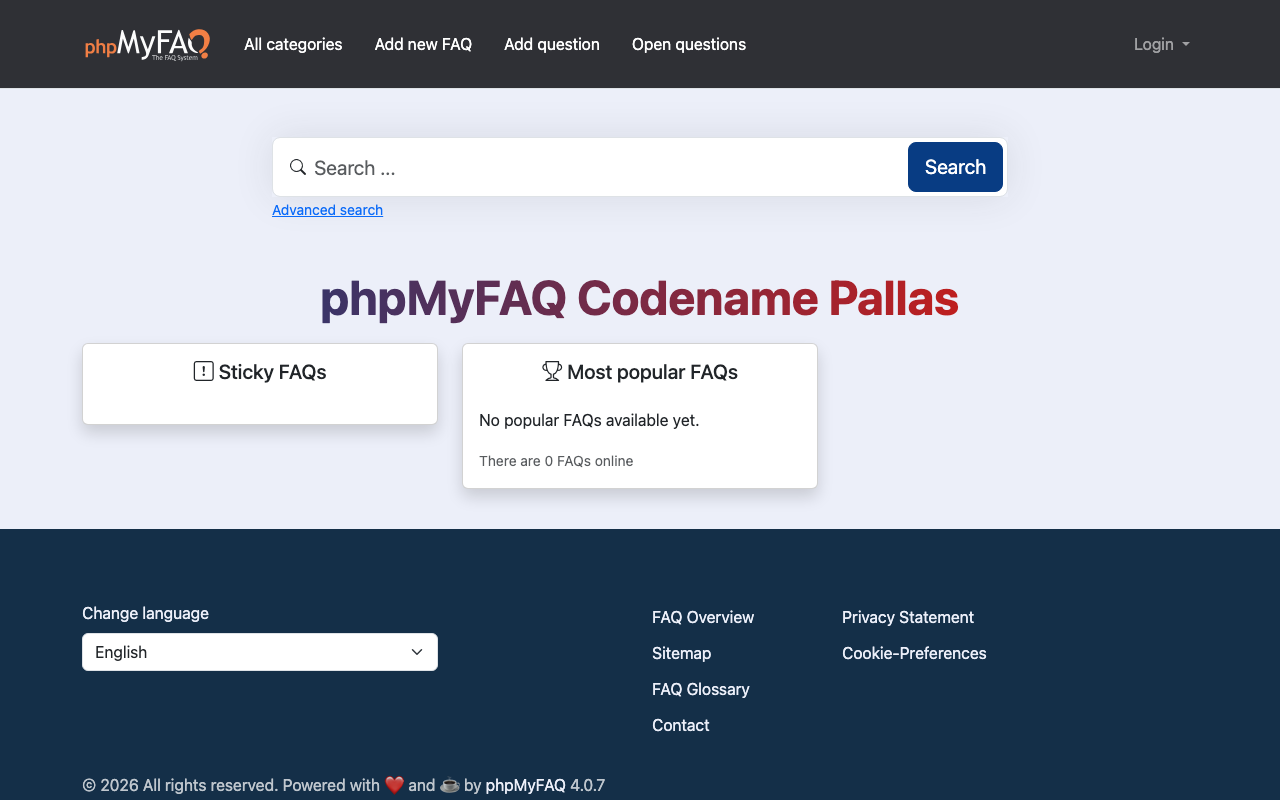
Task: Open the FAQ Glossary link
Action: (x=701, y=689)
